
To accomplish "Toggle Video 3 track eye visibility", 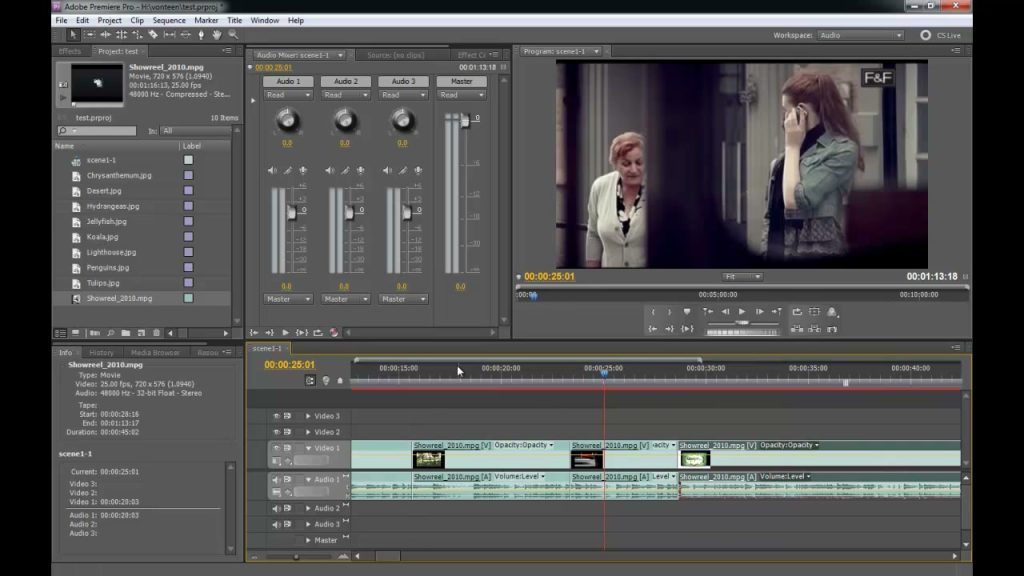I will [276, 416].
